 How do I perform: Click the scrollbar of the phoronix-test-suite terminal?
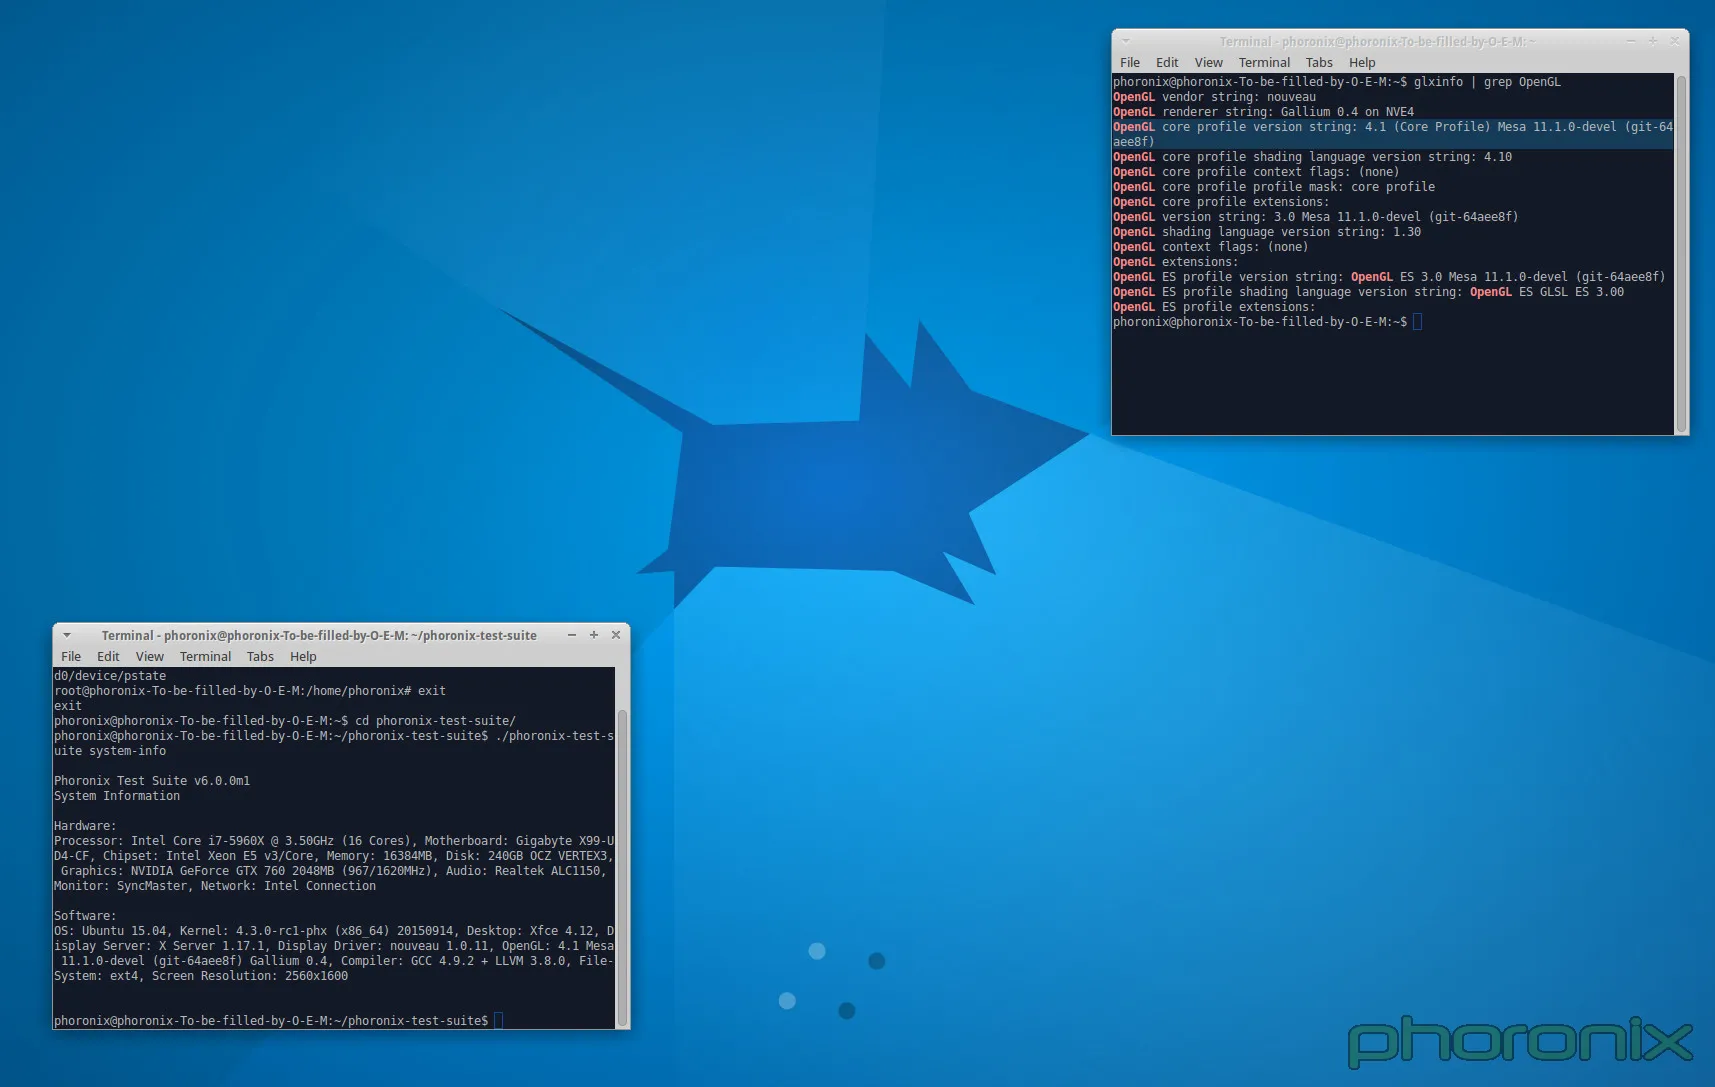pos(622,867)
